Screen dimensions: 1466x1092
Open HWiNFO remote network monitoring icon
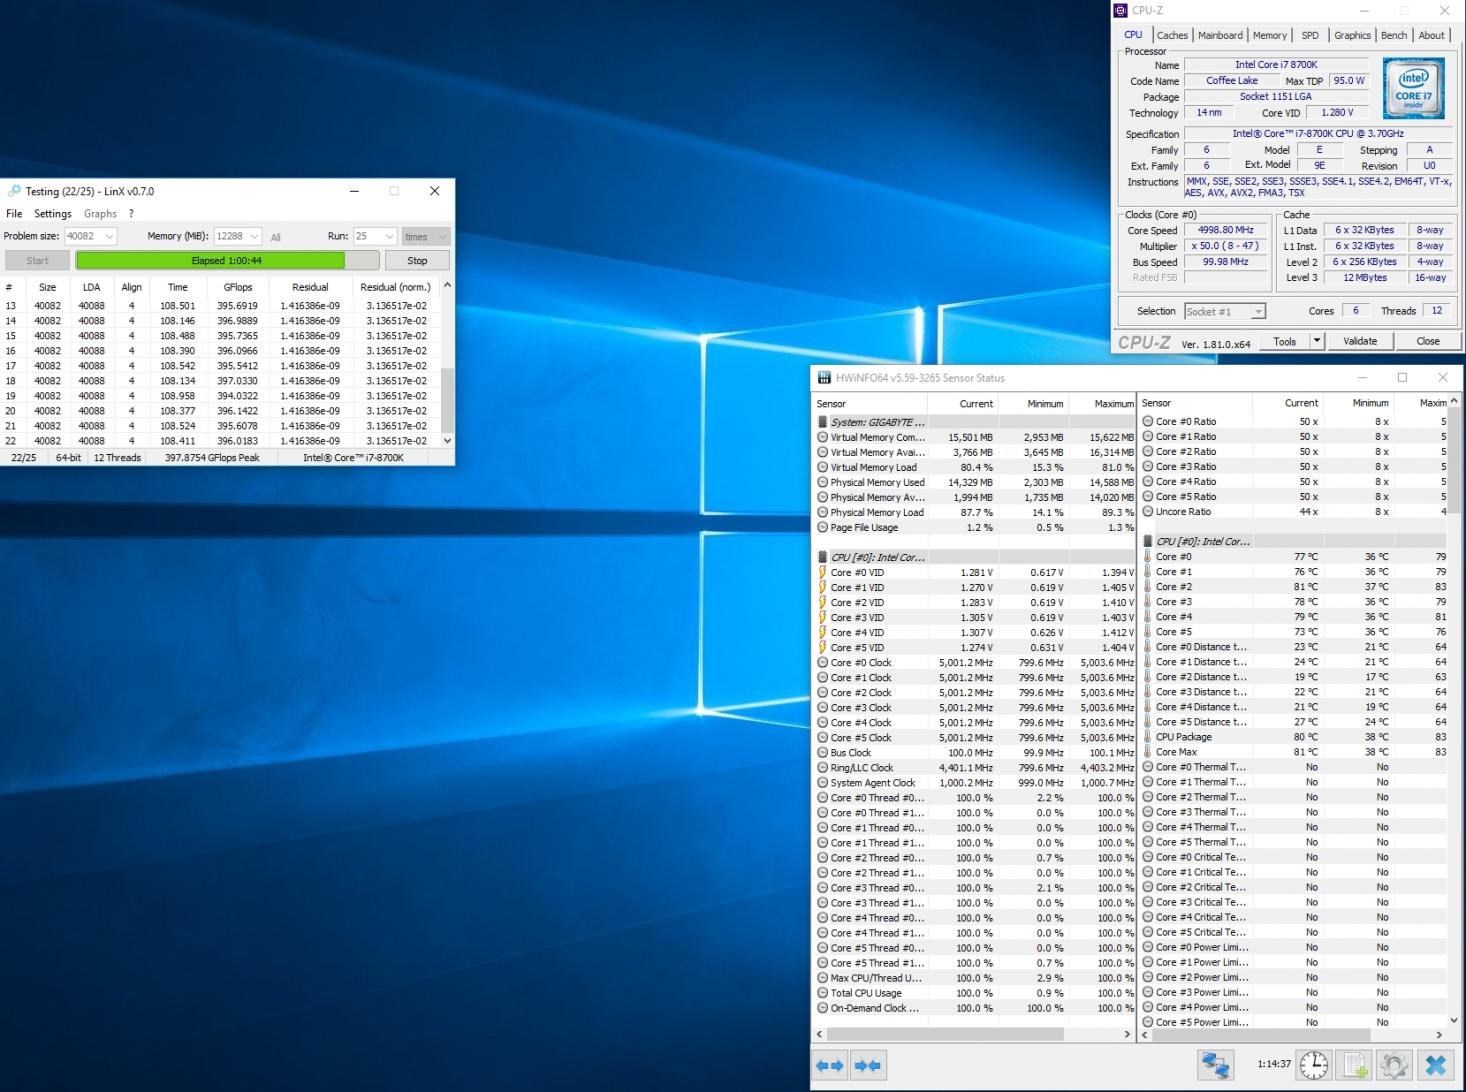pyautogui.click(x=1216, y=1065)
